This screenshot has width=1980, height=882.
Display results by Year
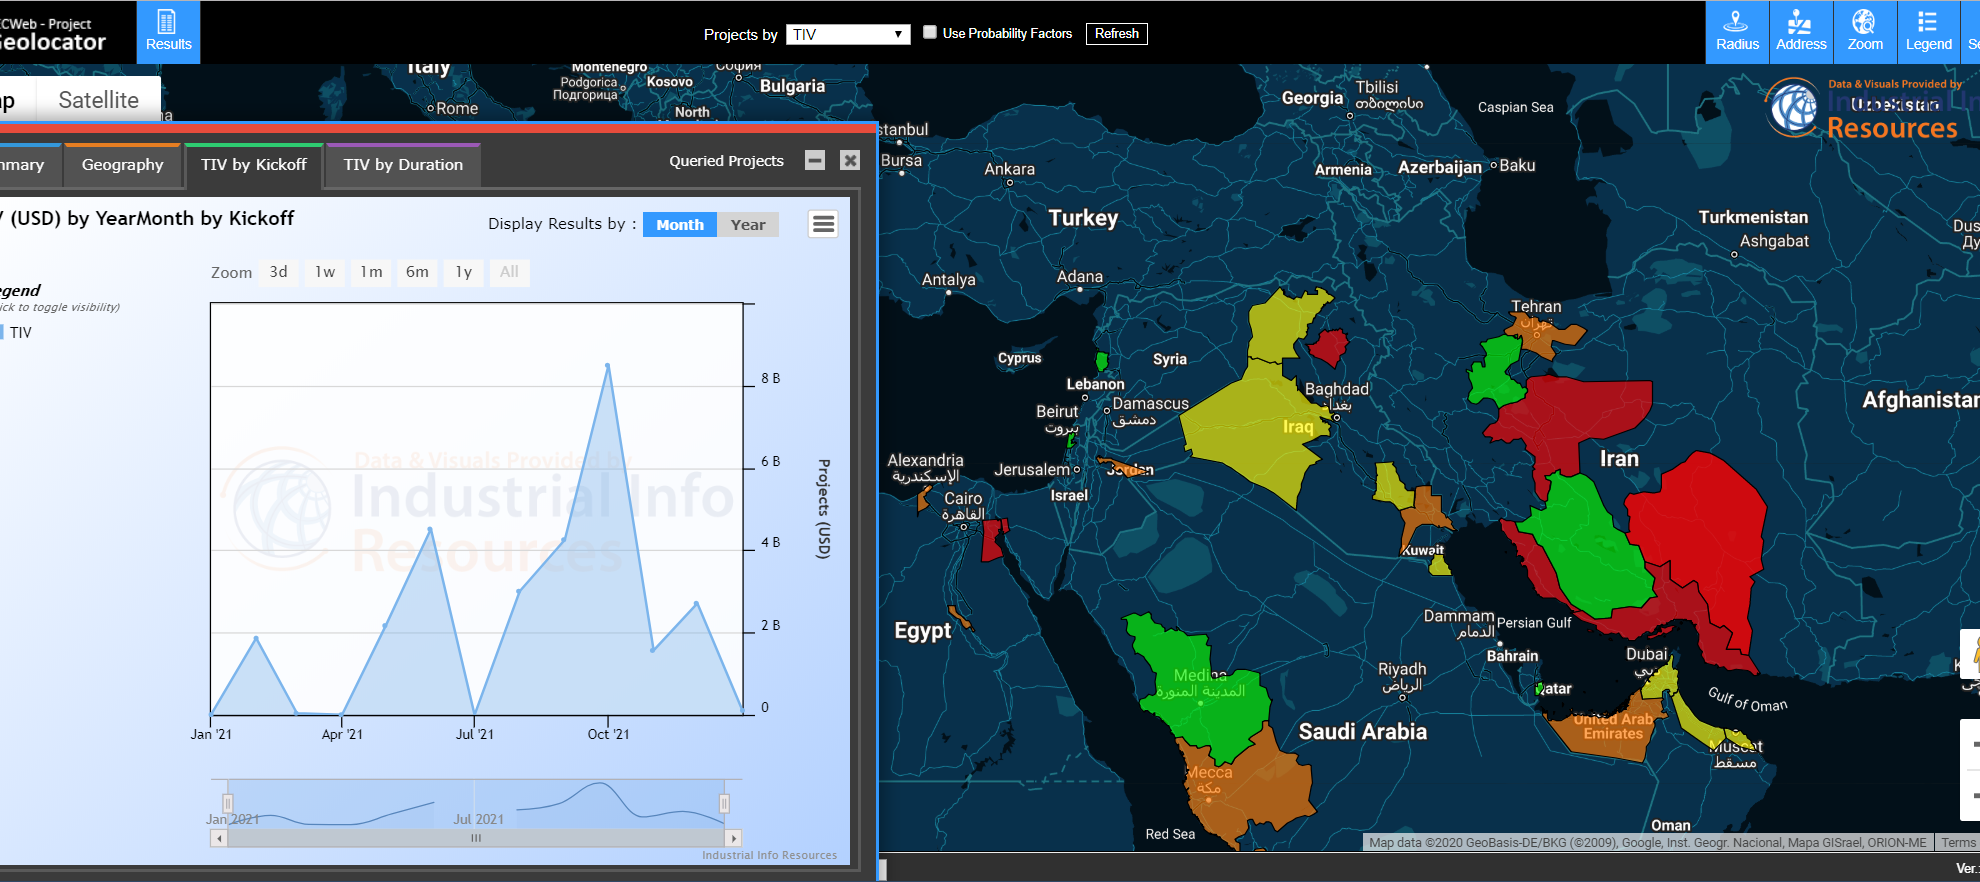pos(748,224)
